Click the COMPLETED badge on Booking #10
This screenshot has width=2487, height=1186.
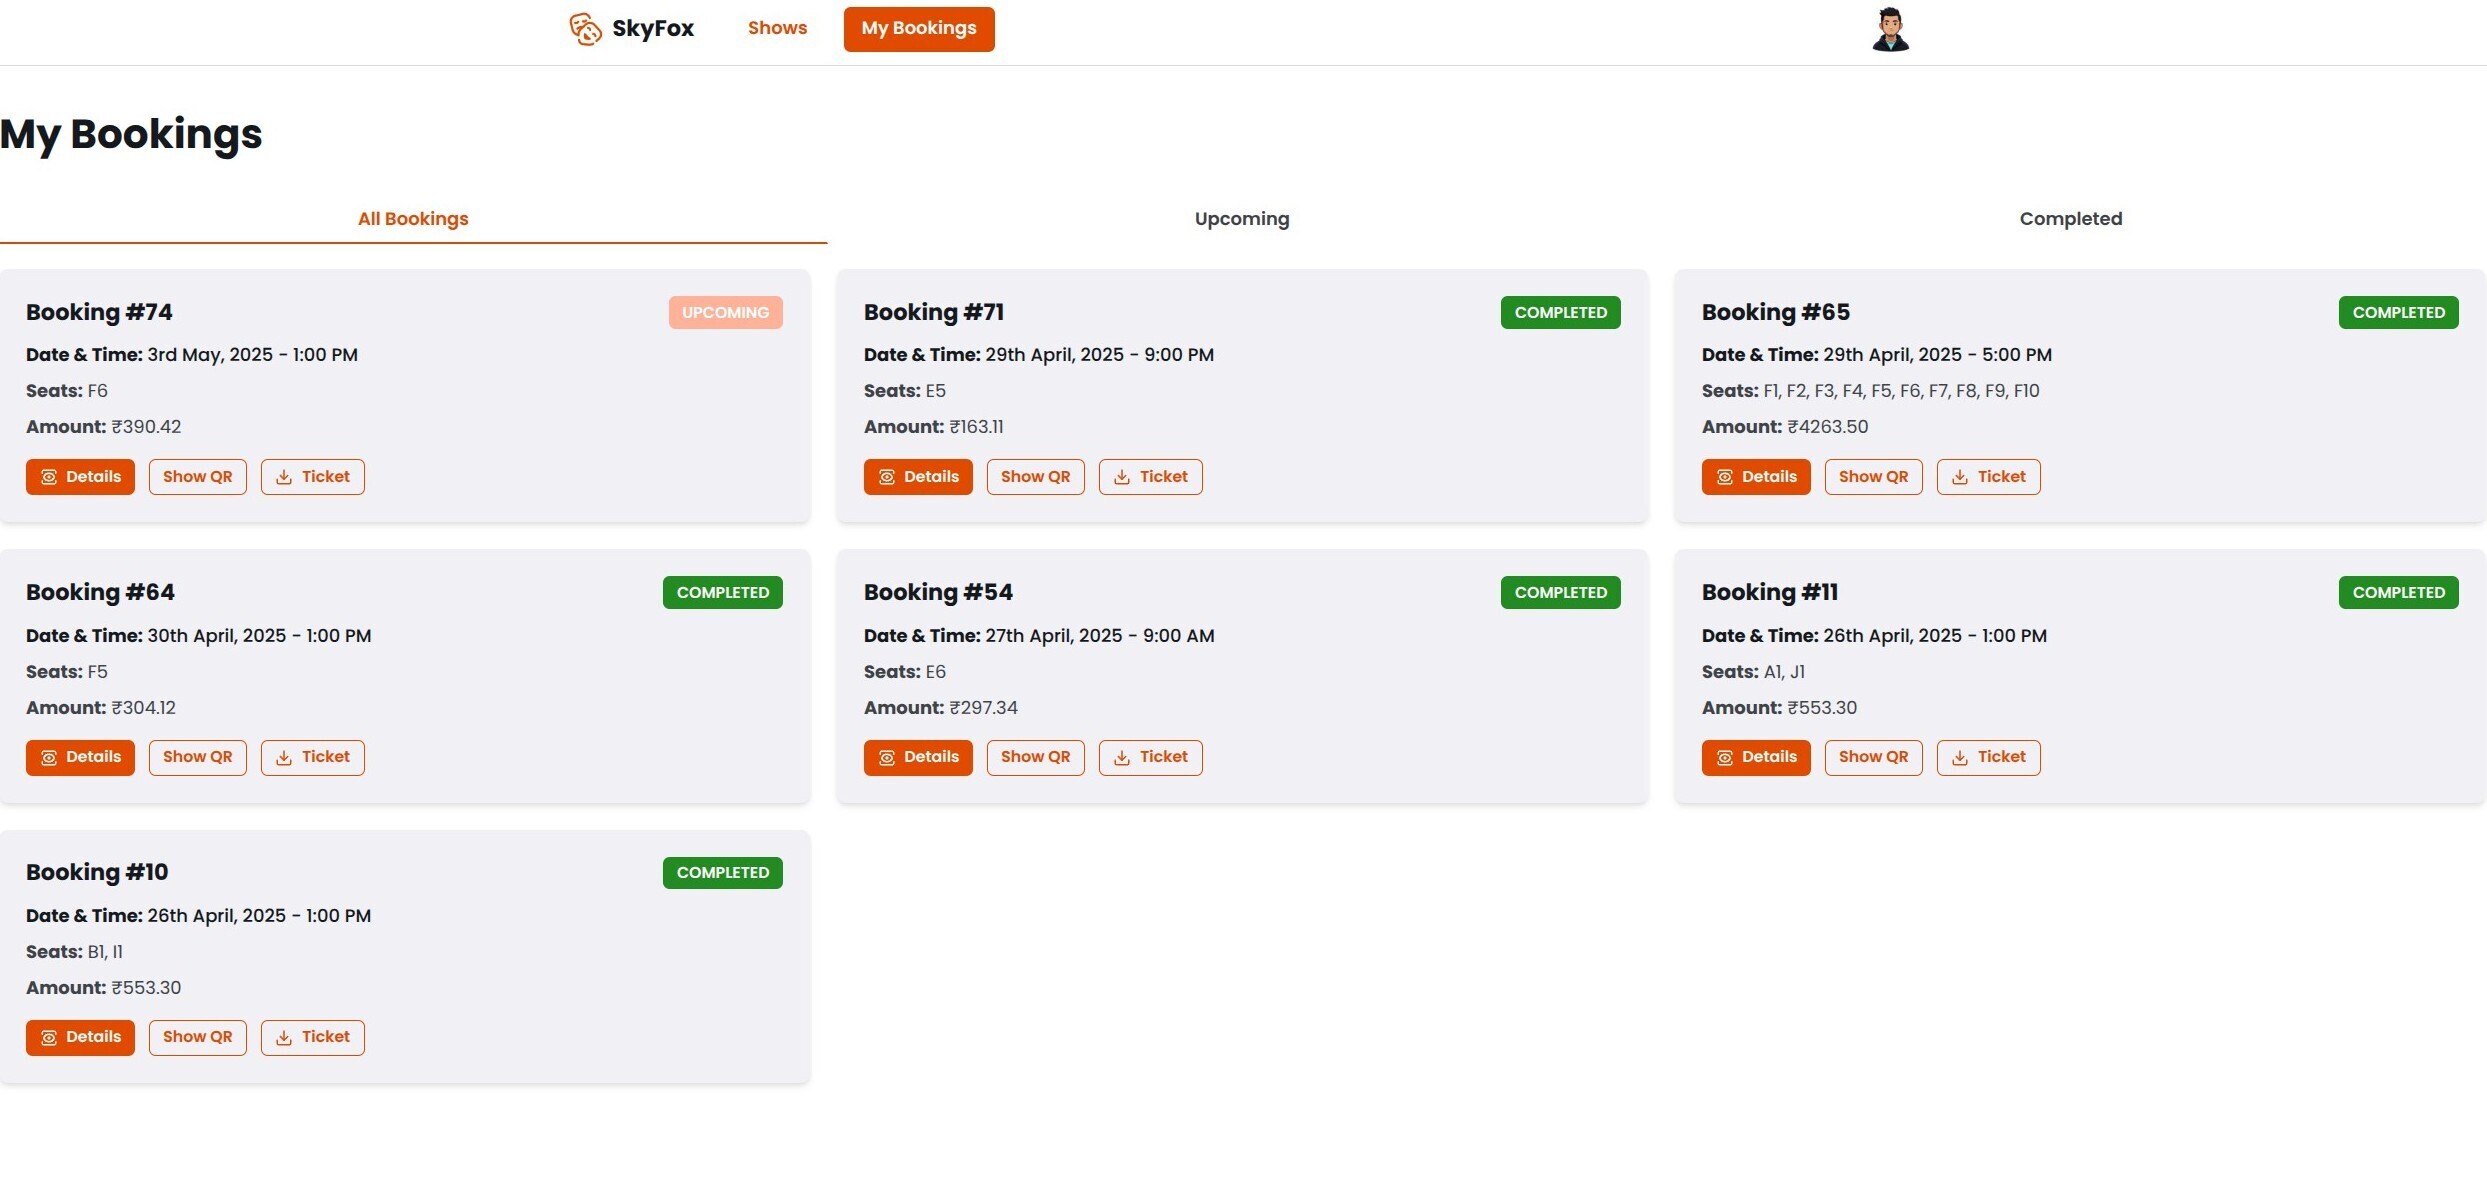(x=723, y=872)
